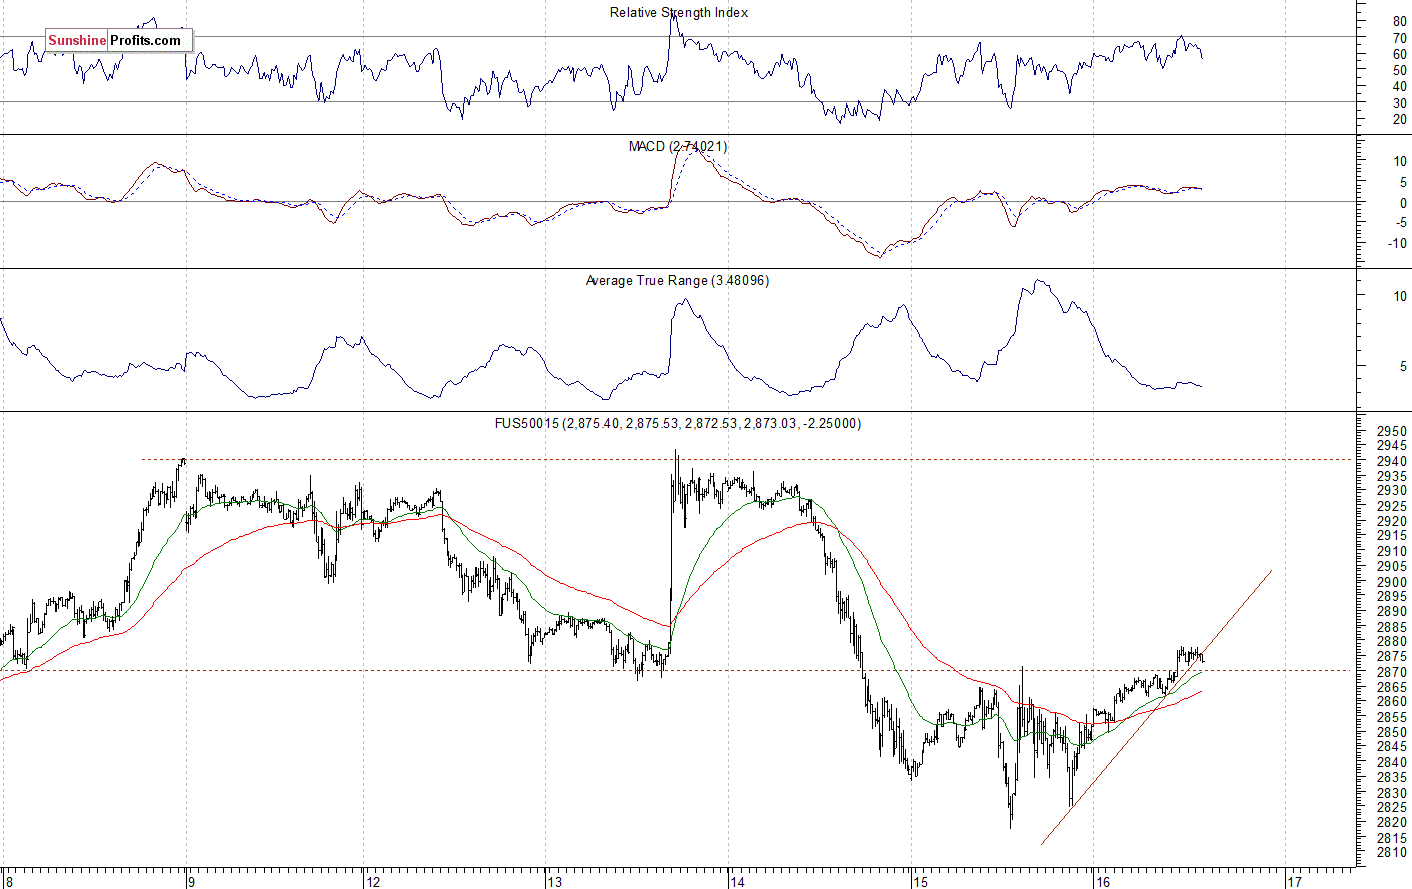Viewport: 1412px width, 889px height.
Task: Click the RSI 30 level label
Action: [x=1399, y=102]
